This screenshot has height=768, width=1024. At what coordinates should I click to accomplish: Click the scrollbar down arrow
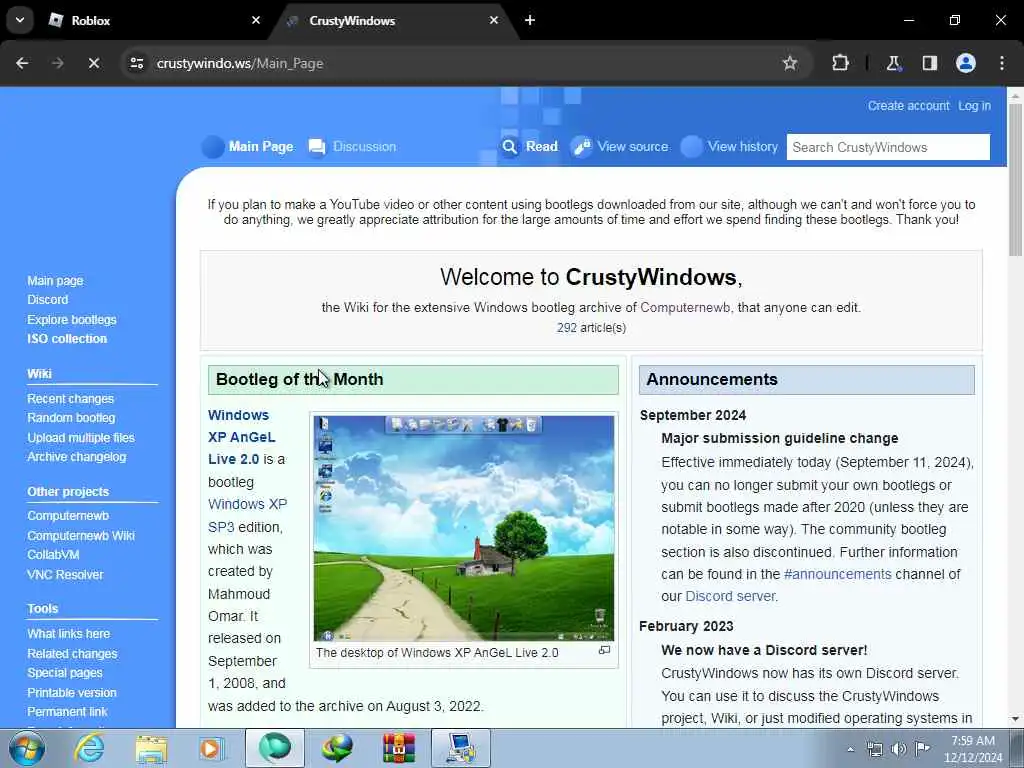point(1015,719)
